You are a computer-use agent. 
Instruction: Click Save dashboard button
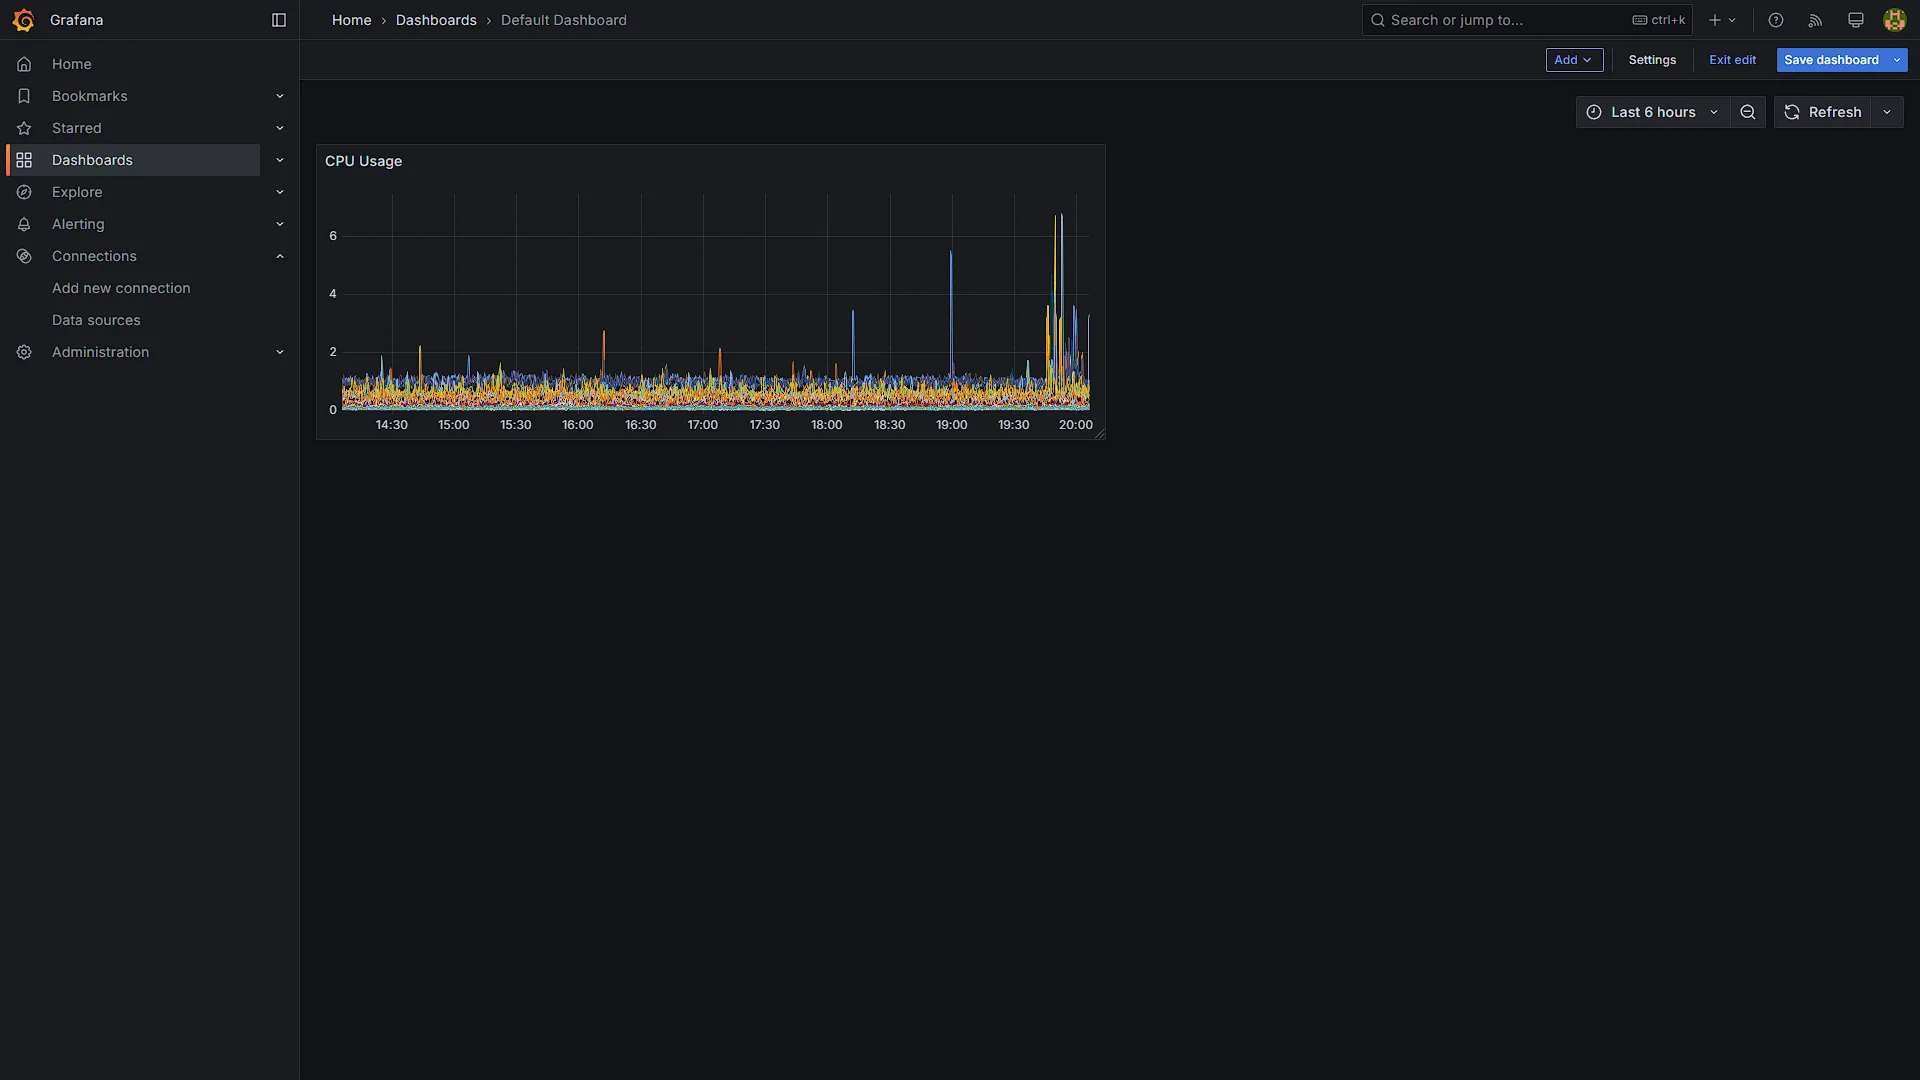pyautogui.click(x=1831, y=60)
